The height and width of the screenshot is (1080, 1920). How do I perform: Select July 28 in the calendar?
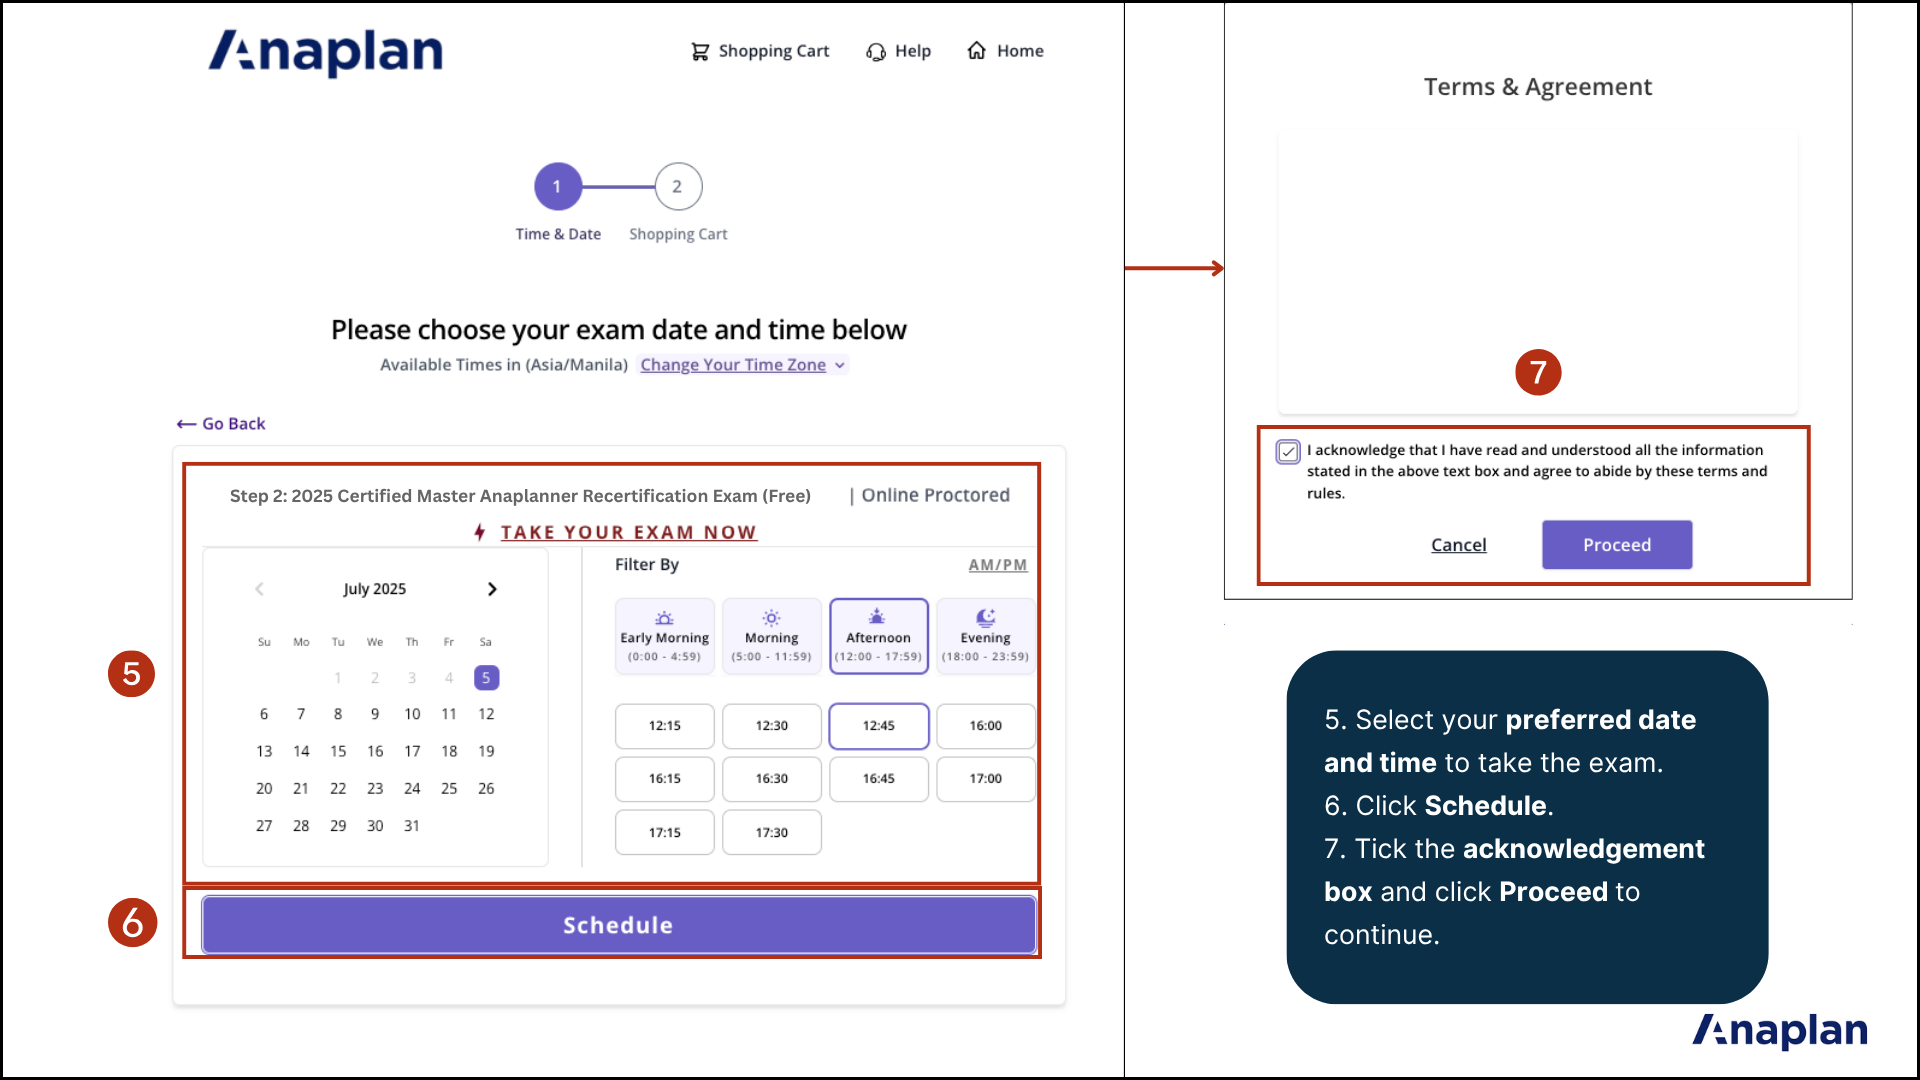coord(301,826)
